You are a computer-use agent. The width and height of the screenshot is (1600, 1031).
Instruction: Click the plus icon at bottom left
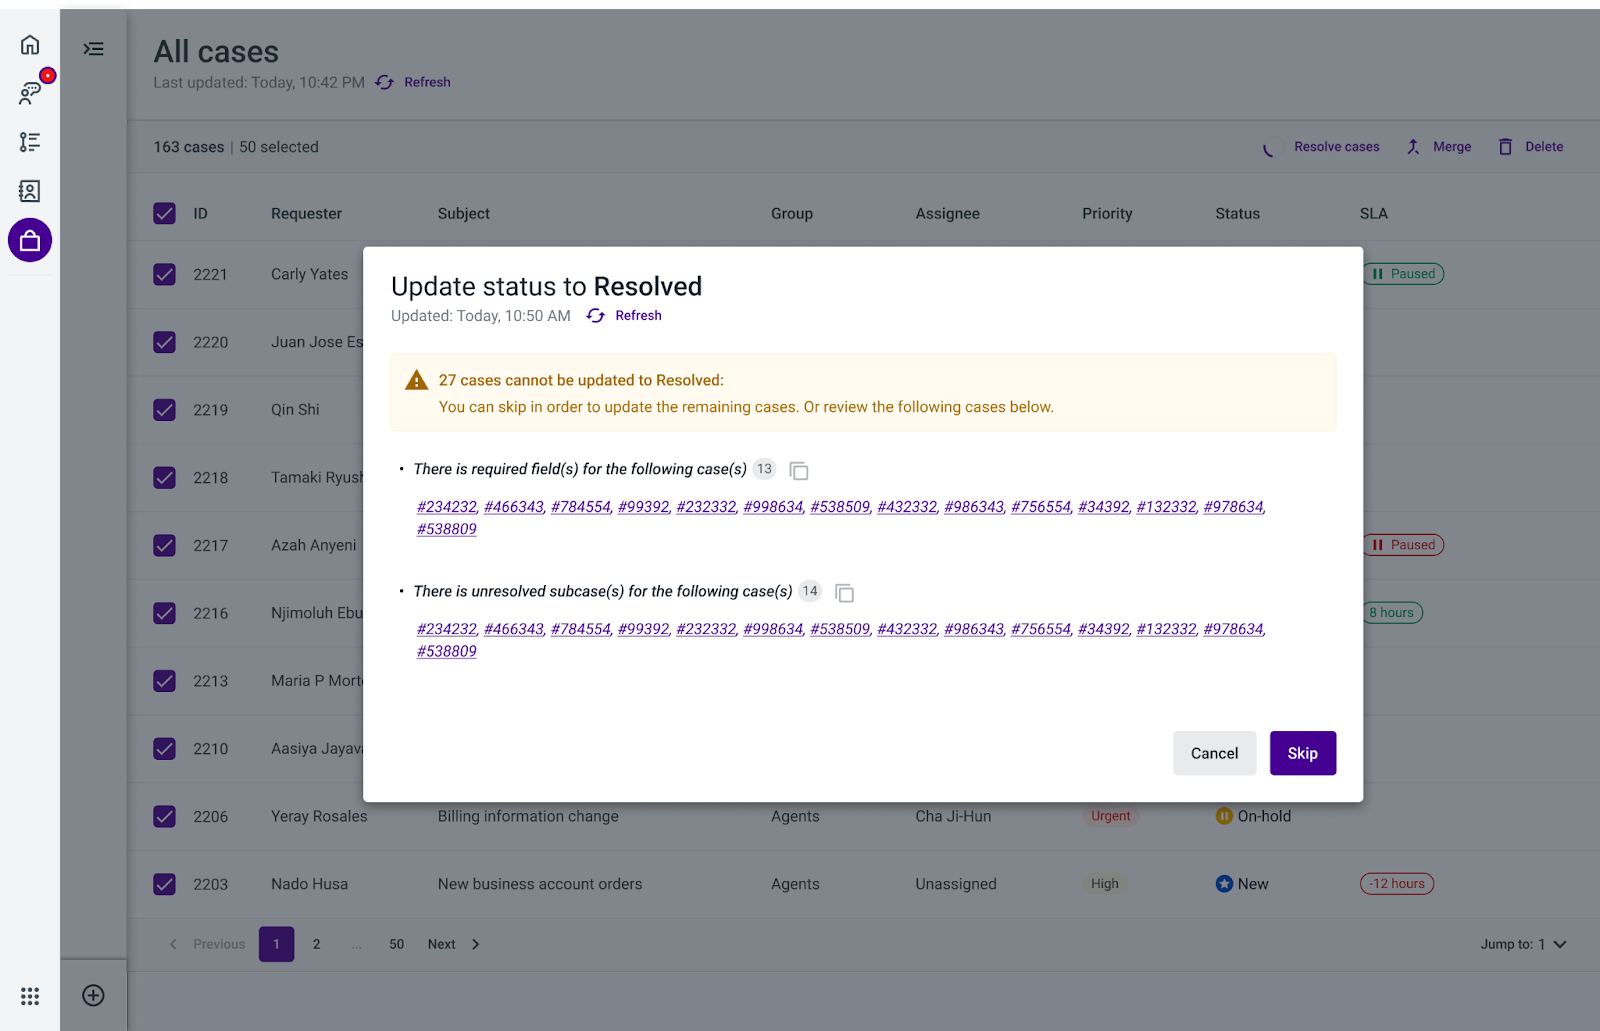click(x=93, y=995)
